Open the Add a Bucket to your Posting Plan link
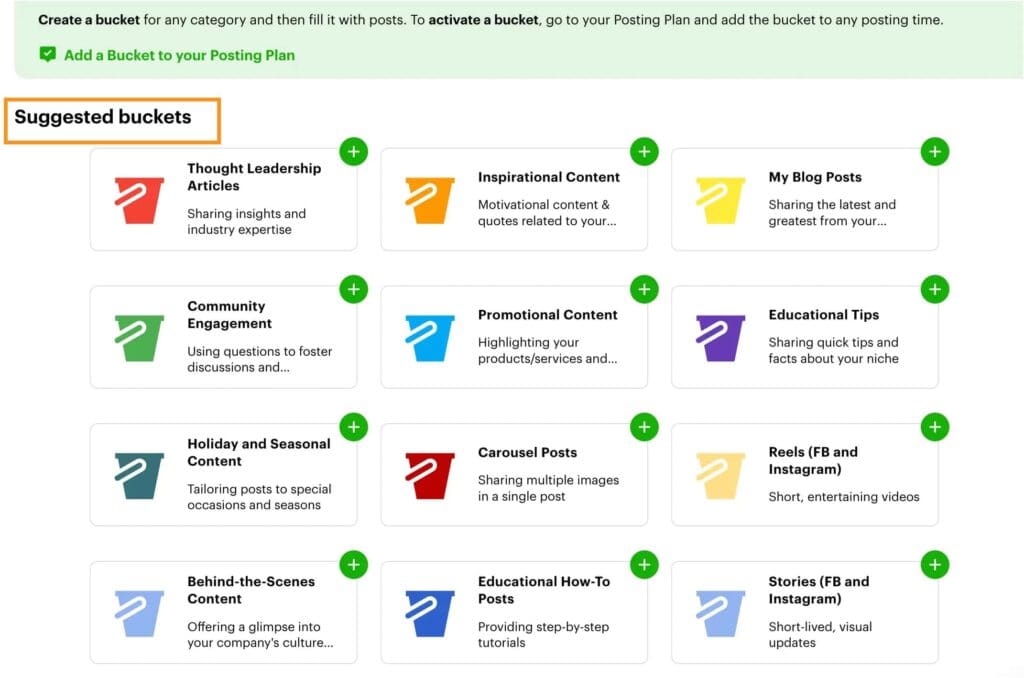1024x678 pixels. coord(180,55)
